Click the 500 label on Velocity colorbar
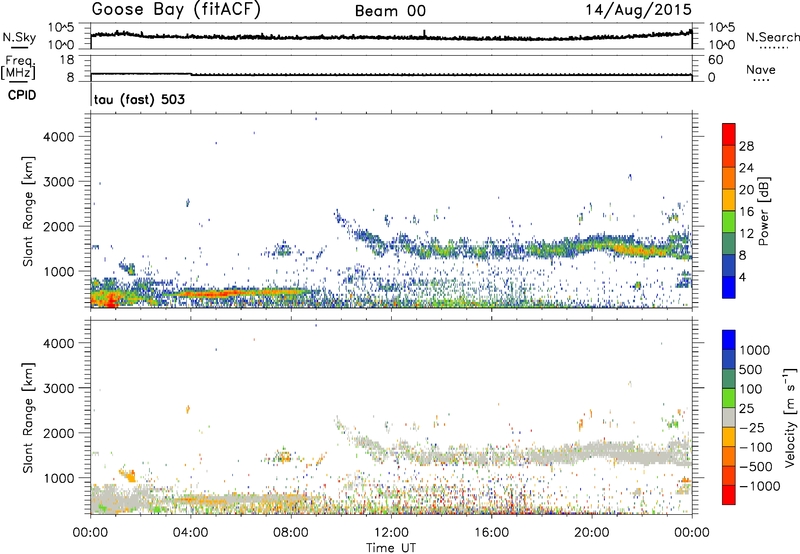This screenshot has height=554, width=800. pos(751,369)
